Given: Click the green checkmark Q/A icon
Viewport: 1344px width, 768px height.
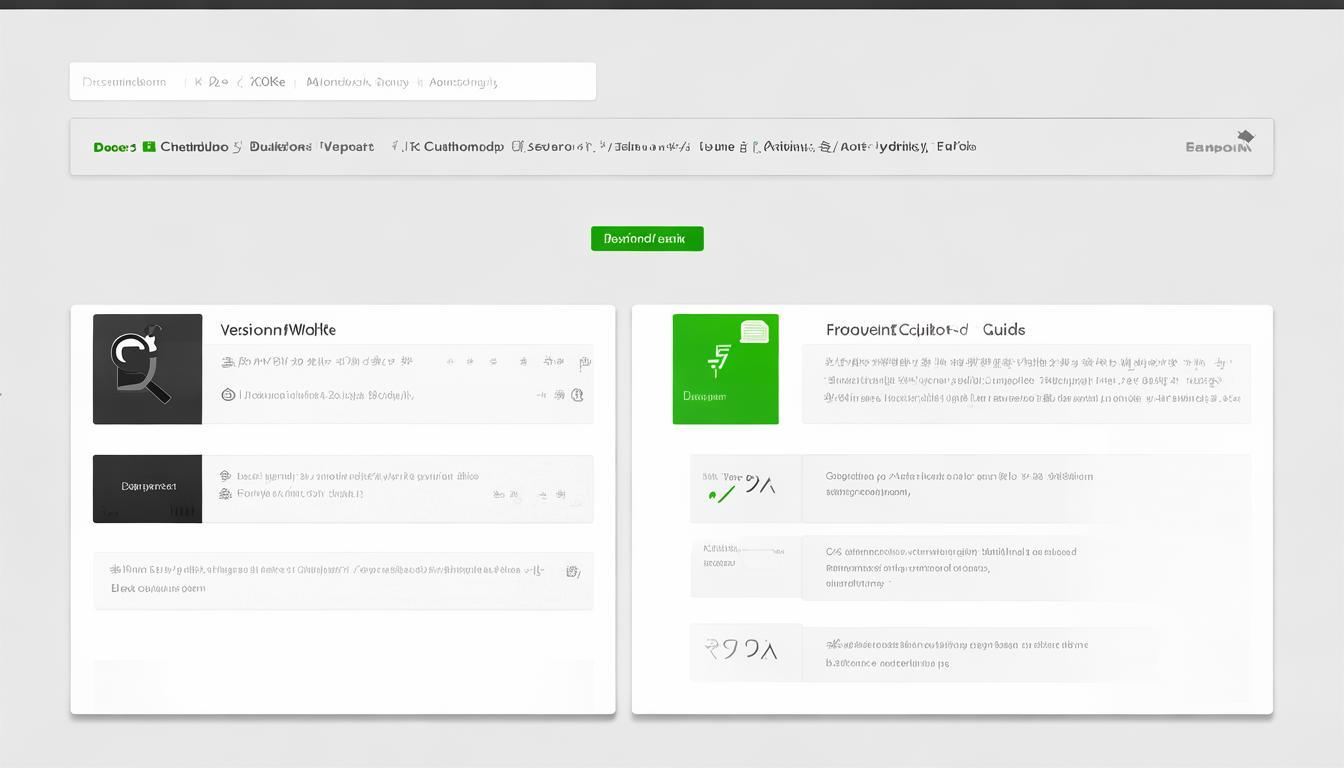Looking at the screenshot, I should 740,488.
